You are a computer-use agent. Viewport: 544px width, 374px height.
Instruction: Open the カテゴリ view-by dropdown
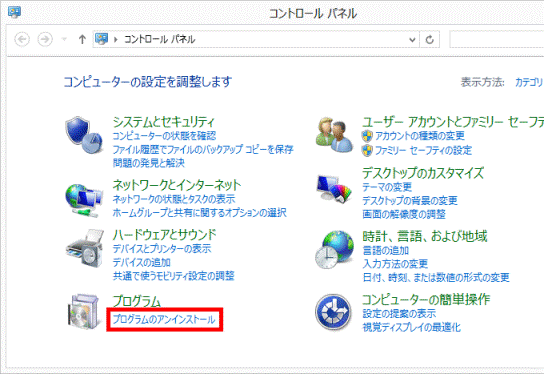click(x=529, y=82)
